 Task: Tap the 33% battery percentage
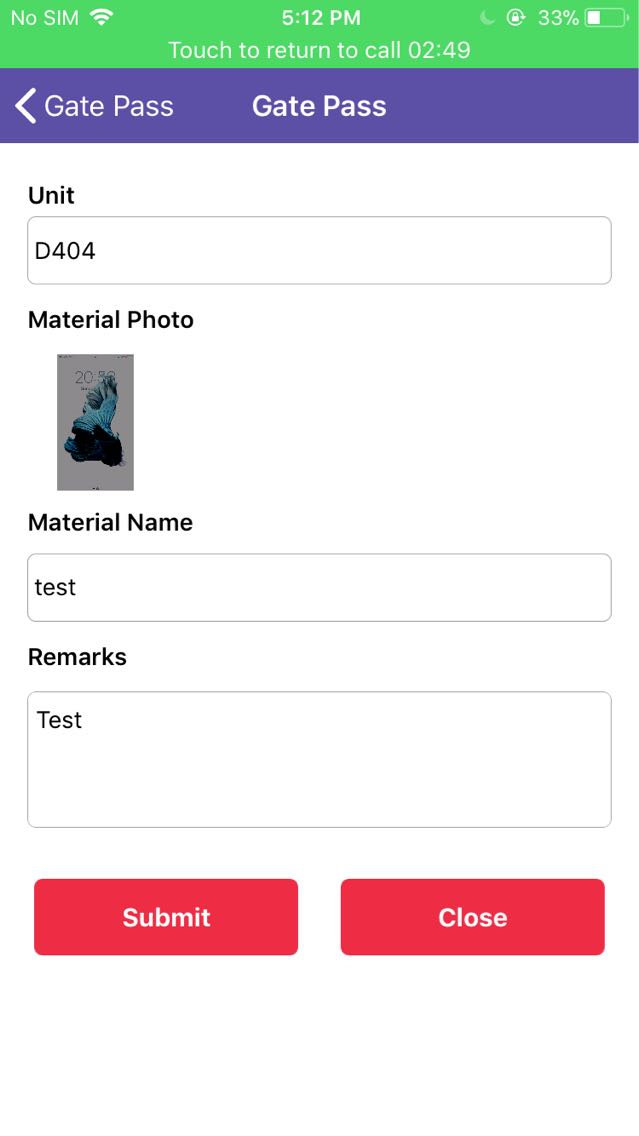[x=558, y=18]
